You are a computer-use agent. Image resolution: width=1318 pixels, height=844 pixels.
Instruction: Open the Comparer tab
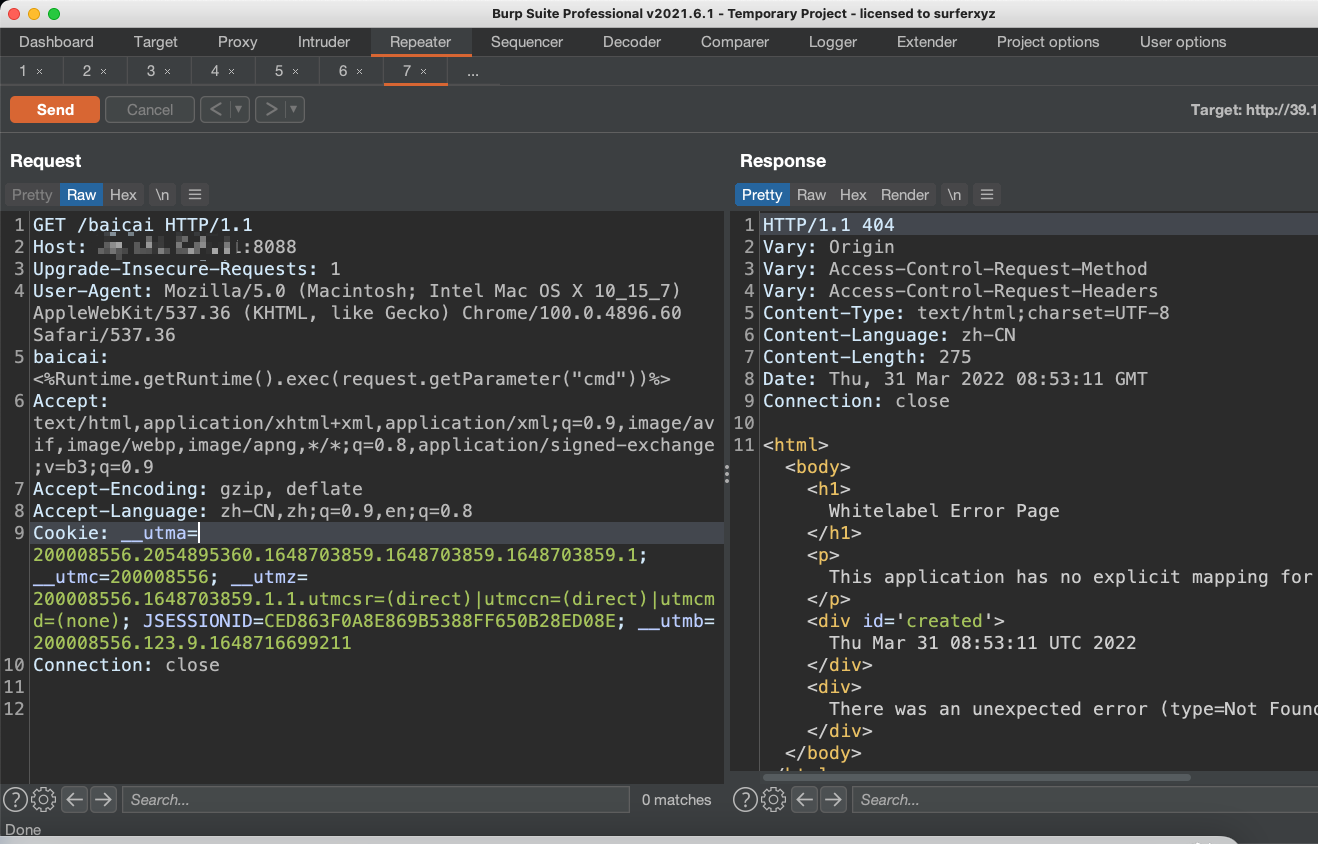735,42
